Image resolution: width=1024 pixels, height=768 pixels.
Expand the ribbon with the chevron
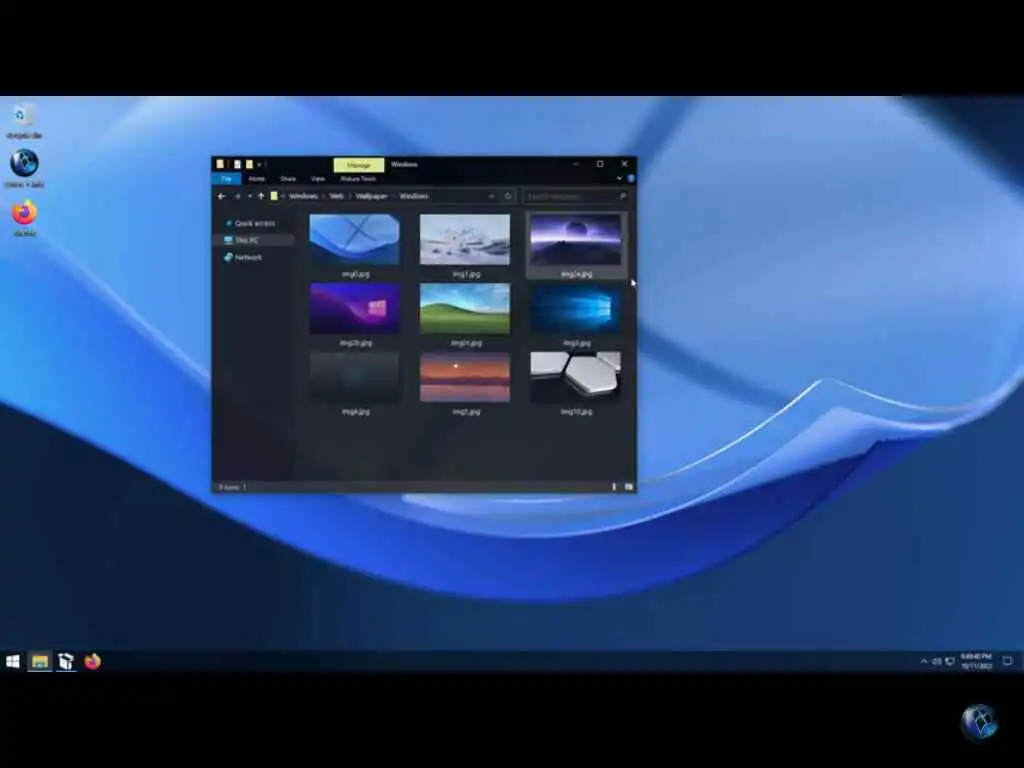pyautogui.click(x=619, y=178)
